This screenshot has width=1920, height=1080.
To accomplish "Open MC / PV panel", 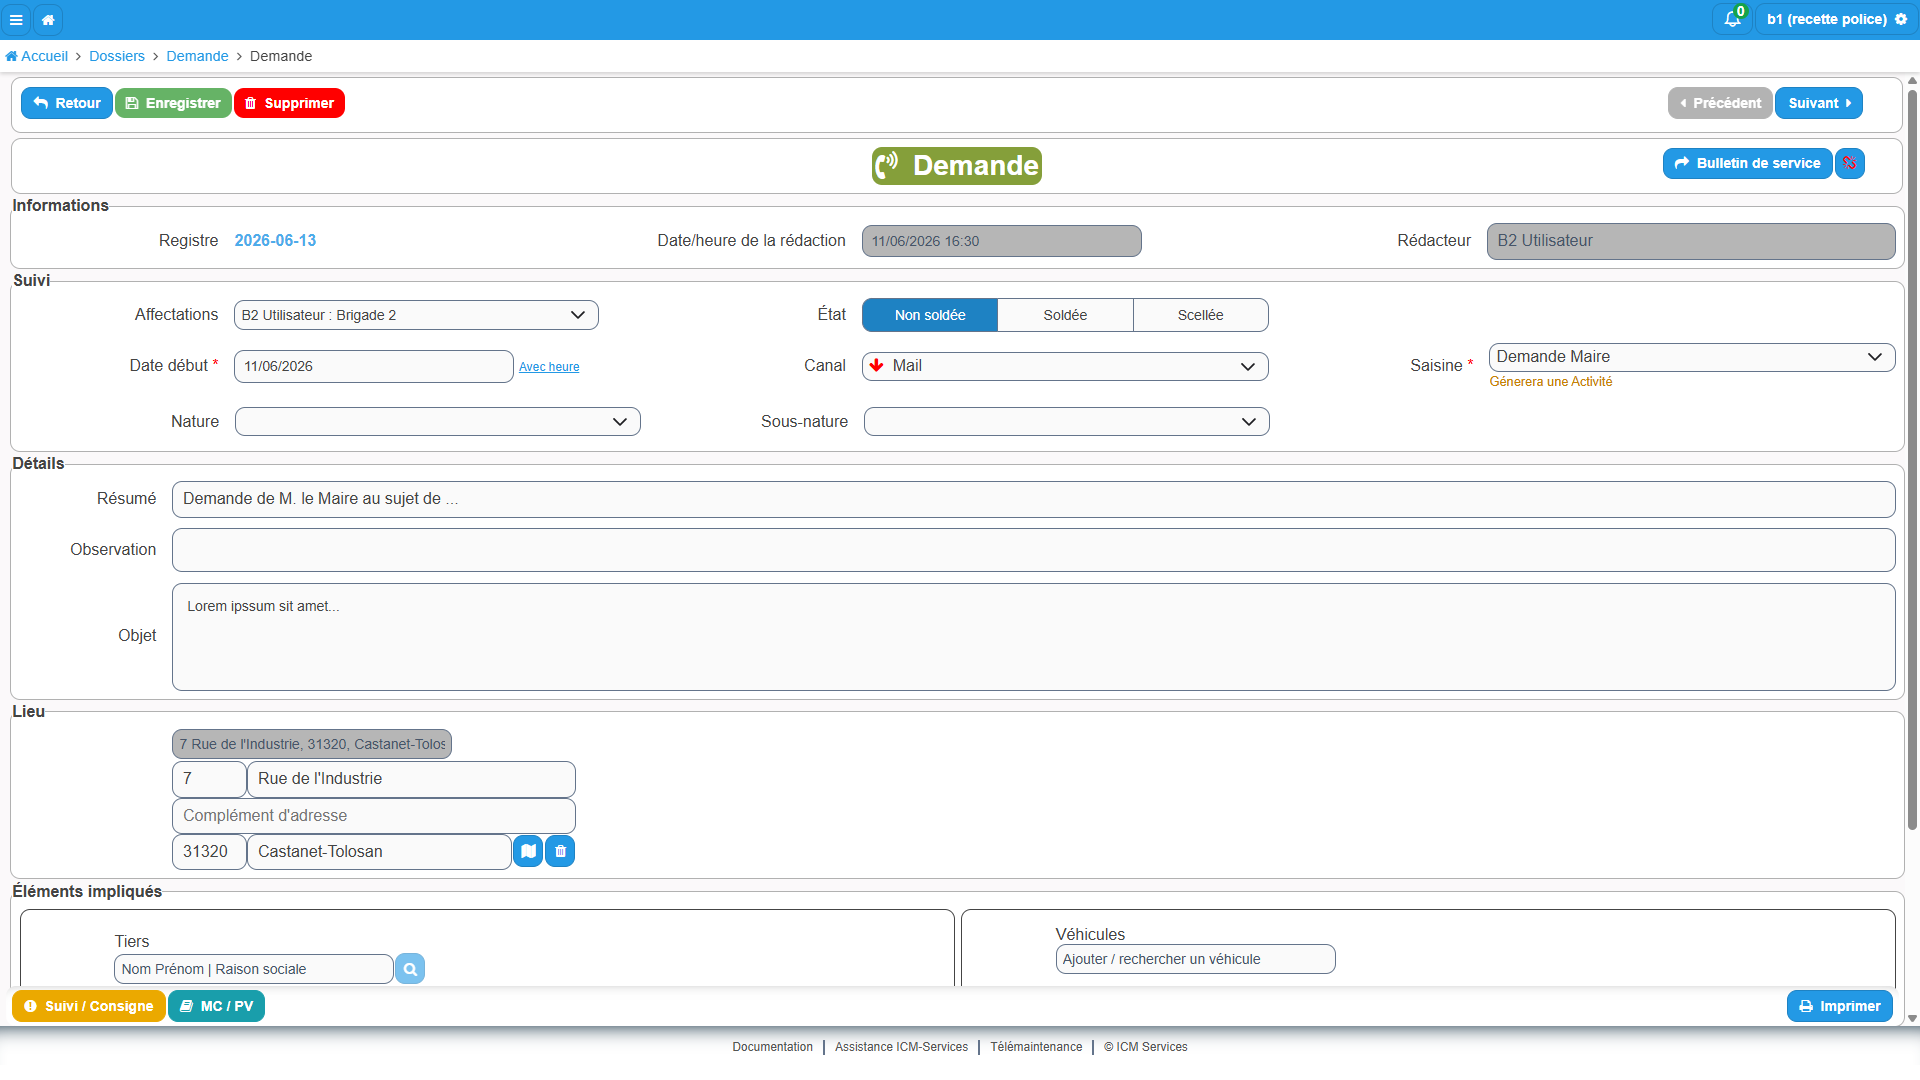I will (216, 1006).
